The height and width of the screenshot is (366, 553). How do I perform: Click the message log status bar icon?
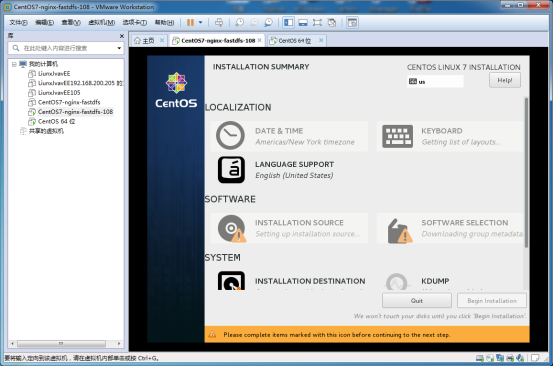tap(535, 358)
